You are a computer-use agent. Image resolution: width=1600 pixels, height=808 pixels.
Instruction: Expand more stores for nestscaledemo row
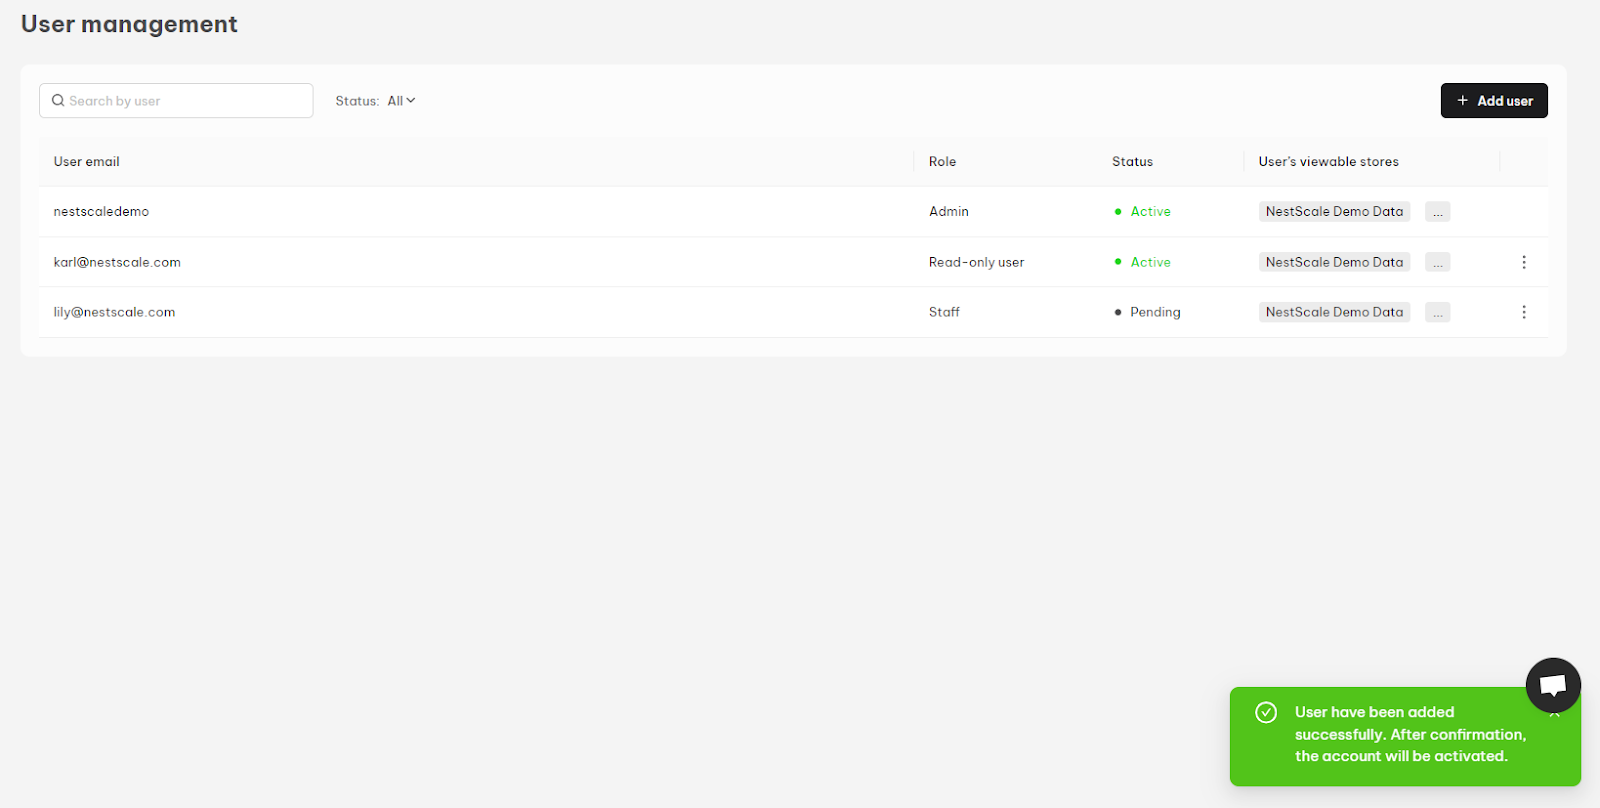[x=1437, y=212]
